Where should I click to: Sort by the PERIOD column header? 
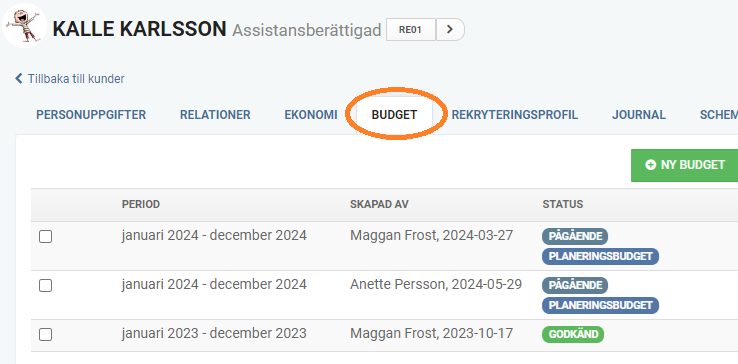coord(141,204)
